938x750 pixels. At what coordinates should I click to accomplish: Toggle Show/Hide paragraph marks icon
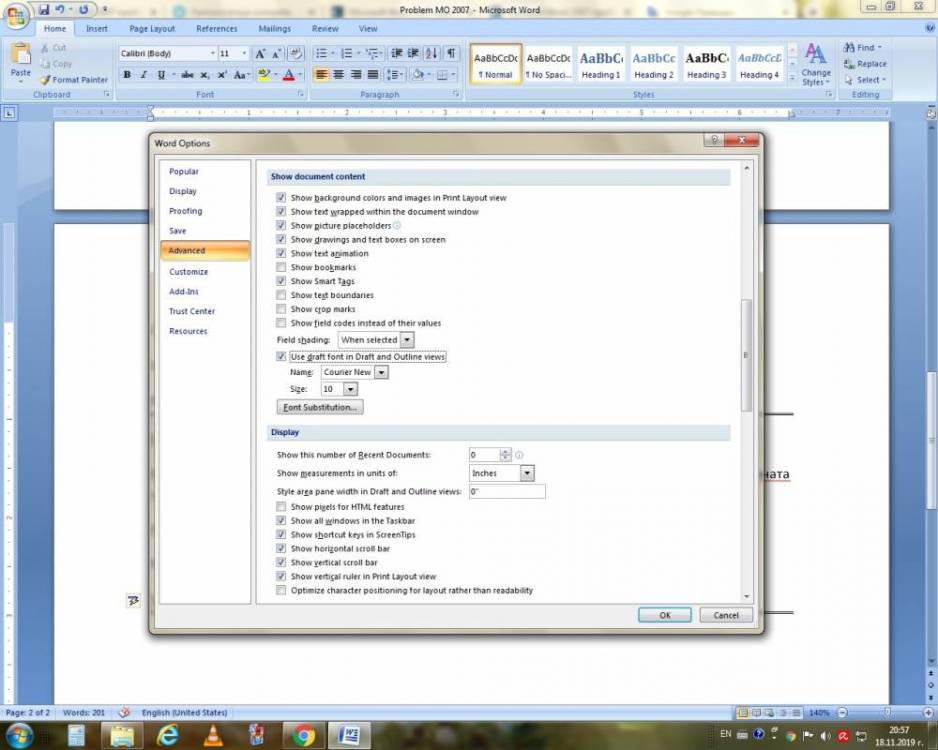click(451, 54)
